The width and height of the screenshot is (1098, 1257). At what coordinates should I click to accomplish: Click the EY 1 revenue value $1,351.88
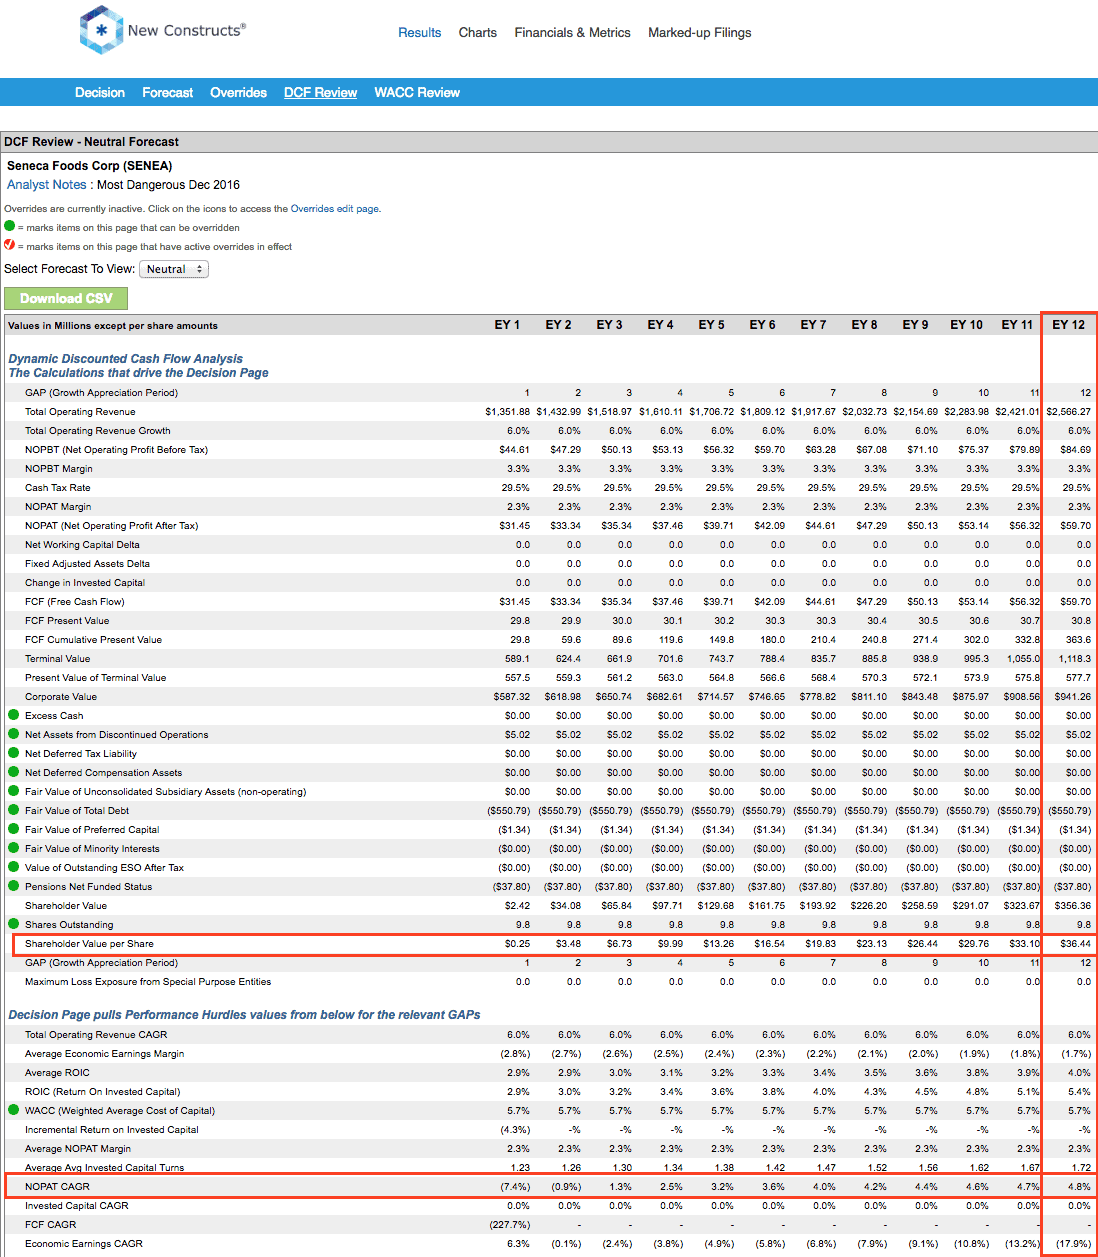pos(508,412)
